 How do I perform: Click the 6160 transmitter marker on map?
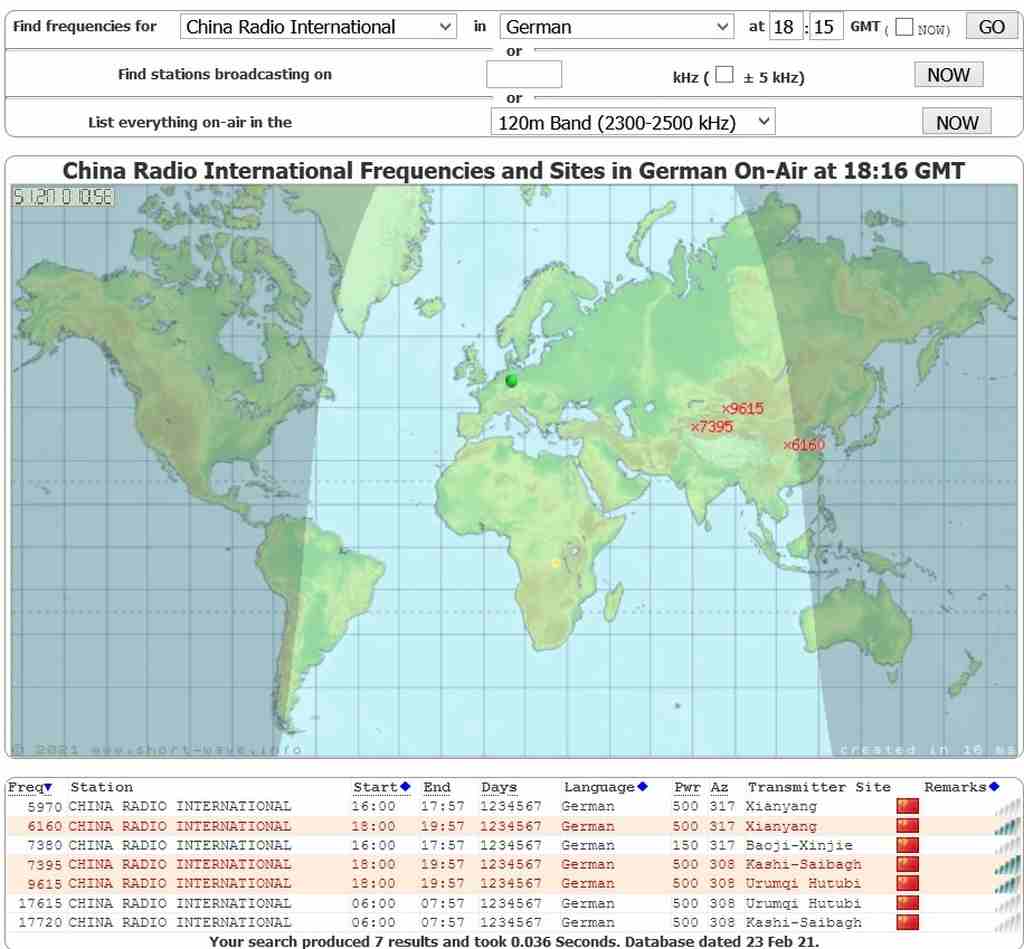tap(804, 445)
